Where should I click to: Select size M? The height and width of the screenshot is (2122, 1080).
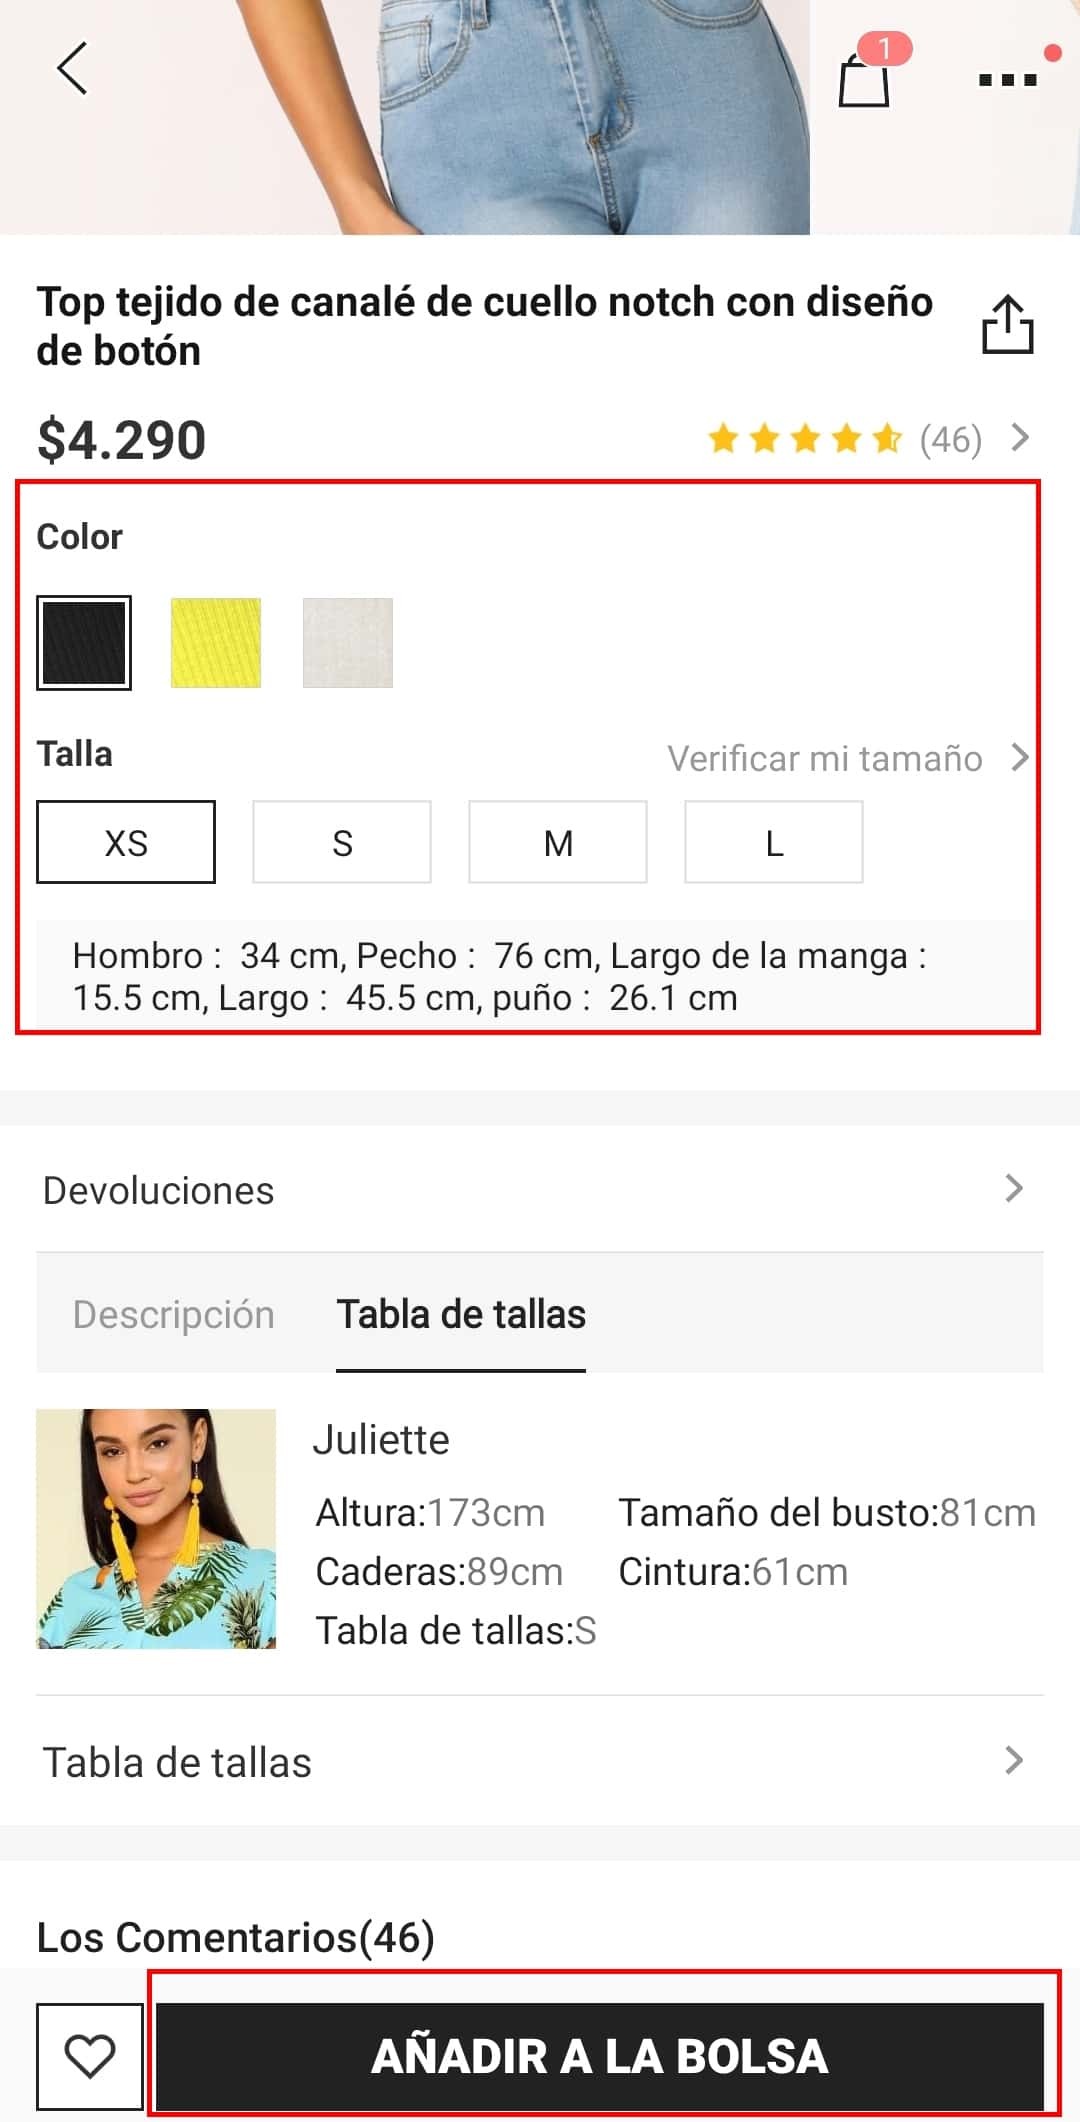point(558,842)
